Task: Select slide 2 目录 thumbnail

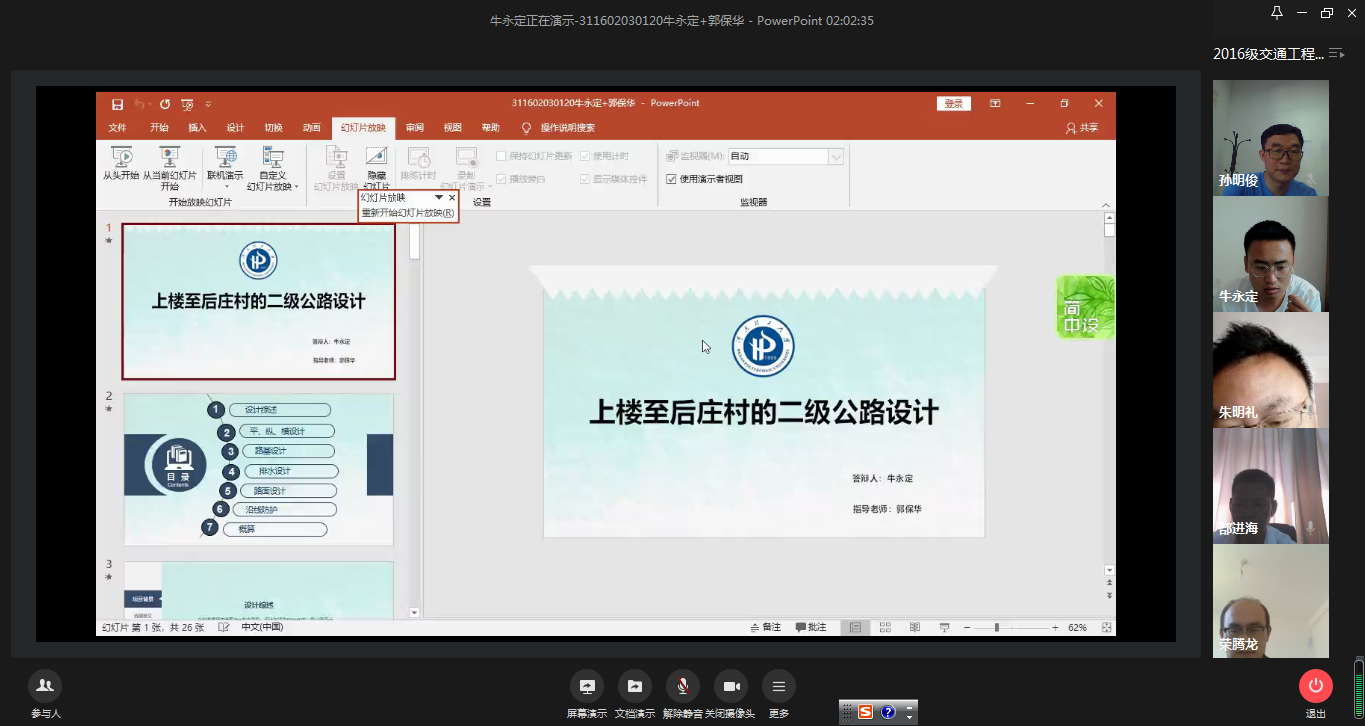Action: point(258,469)
